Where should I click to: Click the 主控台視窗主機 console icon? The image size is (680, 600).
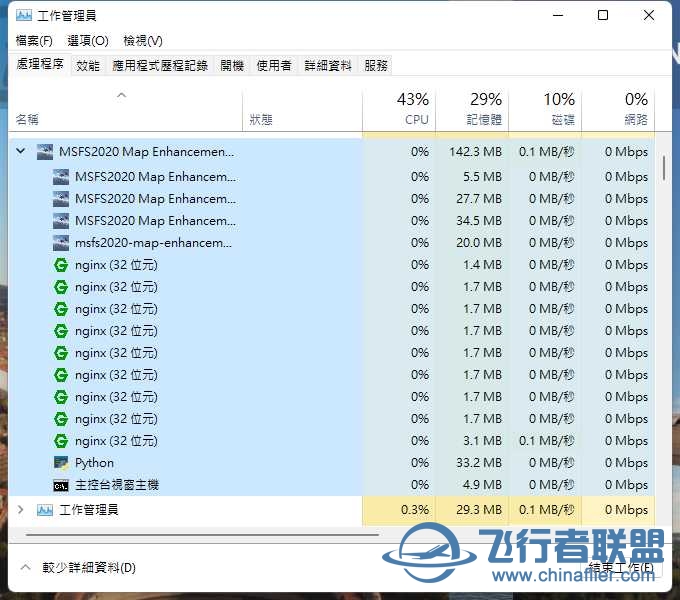(x=61, y=486)
